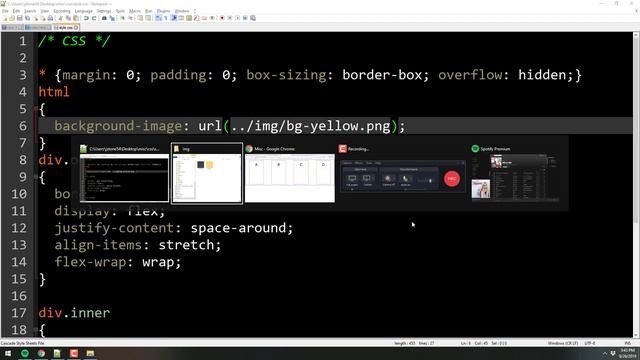Open Spotify from the taskbar
Screen dimensions: 640x360
[25, 353]
